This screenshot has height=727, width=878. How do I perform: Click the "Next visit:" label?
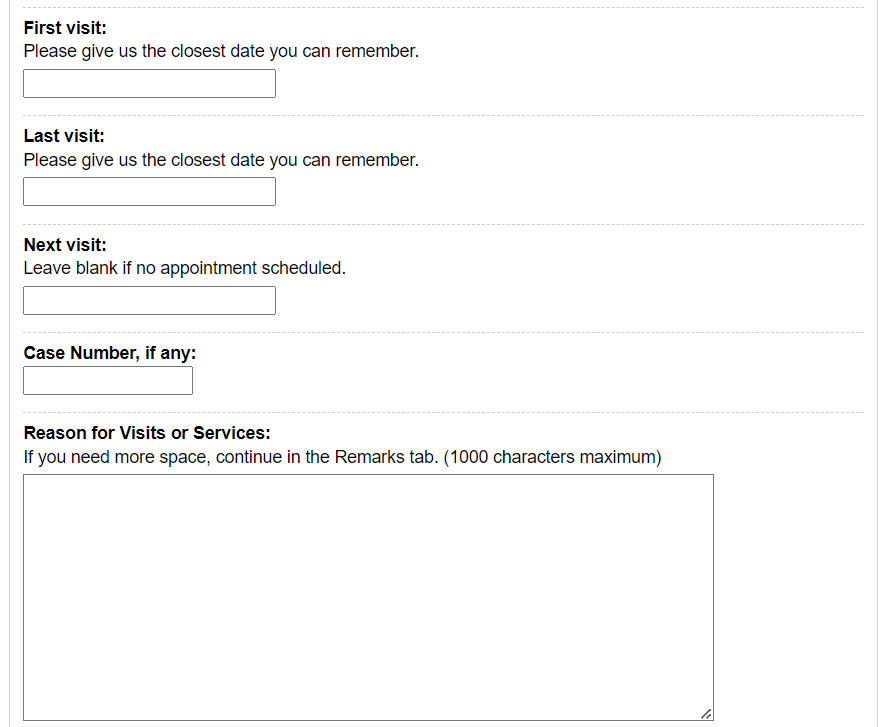pos(65,245)
